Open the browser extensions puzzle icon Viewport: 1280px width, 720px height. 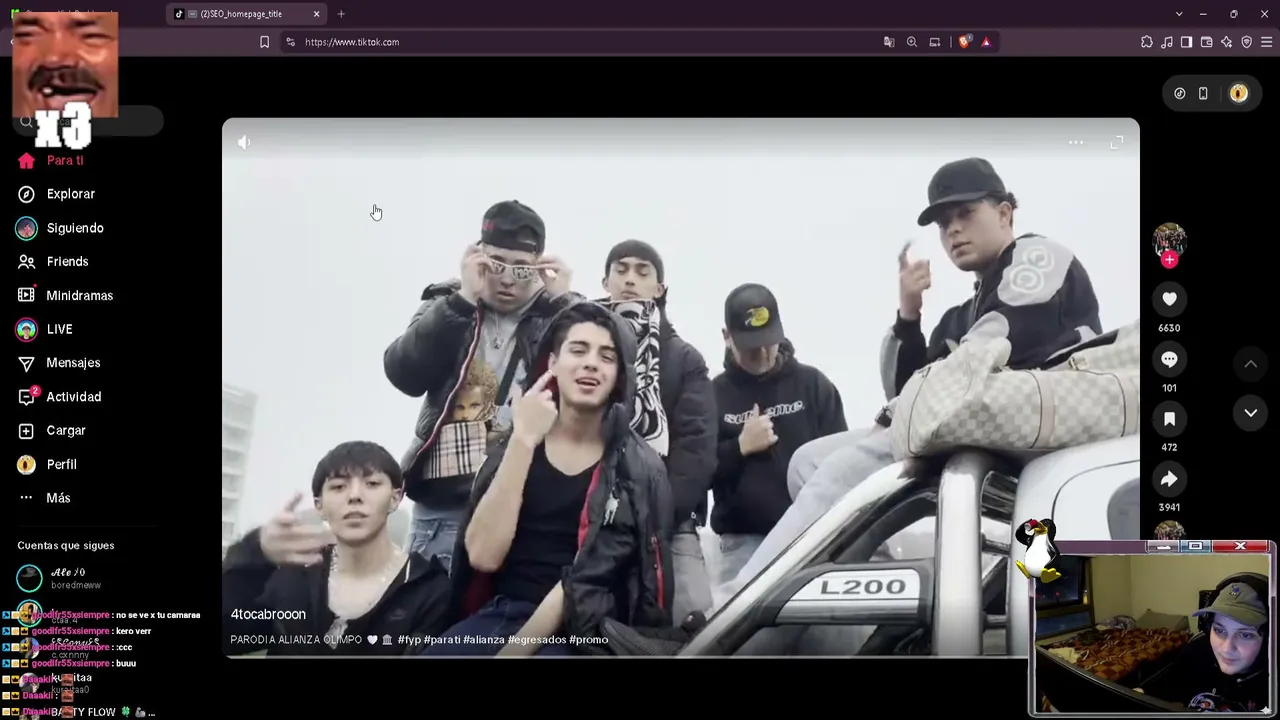1147,42
